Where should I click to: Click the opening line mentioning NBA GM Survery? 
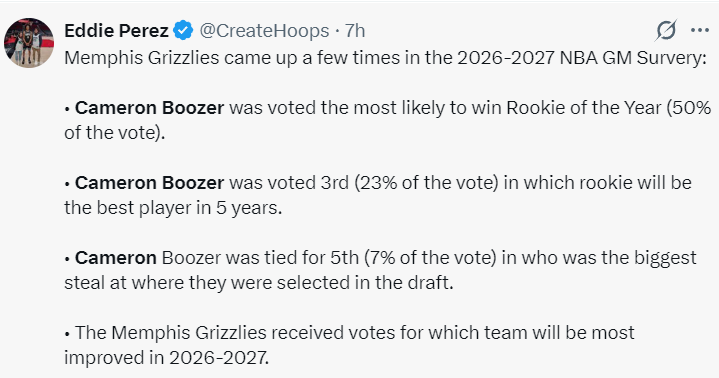coord(385,58)
